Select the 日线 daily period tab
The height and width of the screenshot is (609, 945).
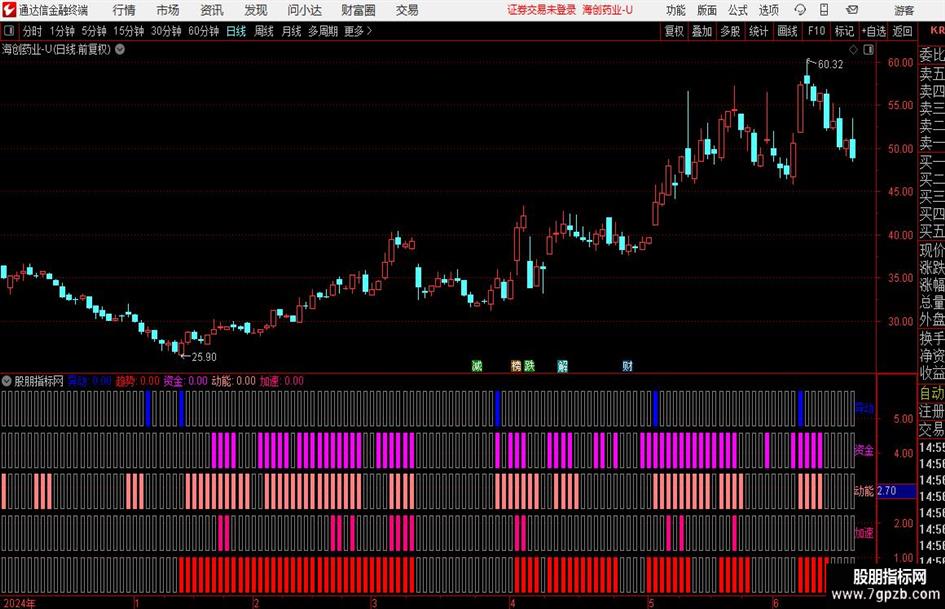tap(236, 31)
